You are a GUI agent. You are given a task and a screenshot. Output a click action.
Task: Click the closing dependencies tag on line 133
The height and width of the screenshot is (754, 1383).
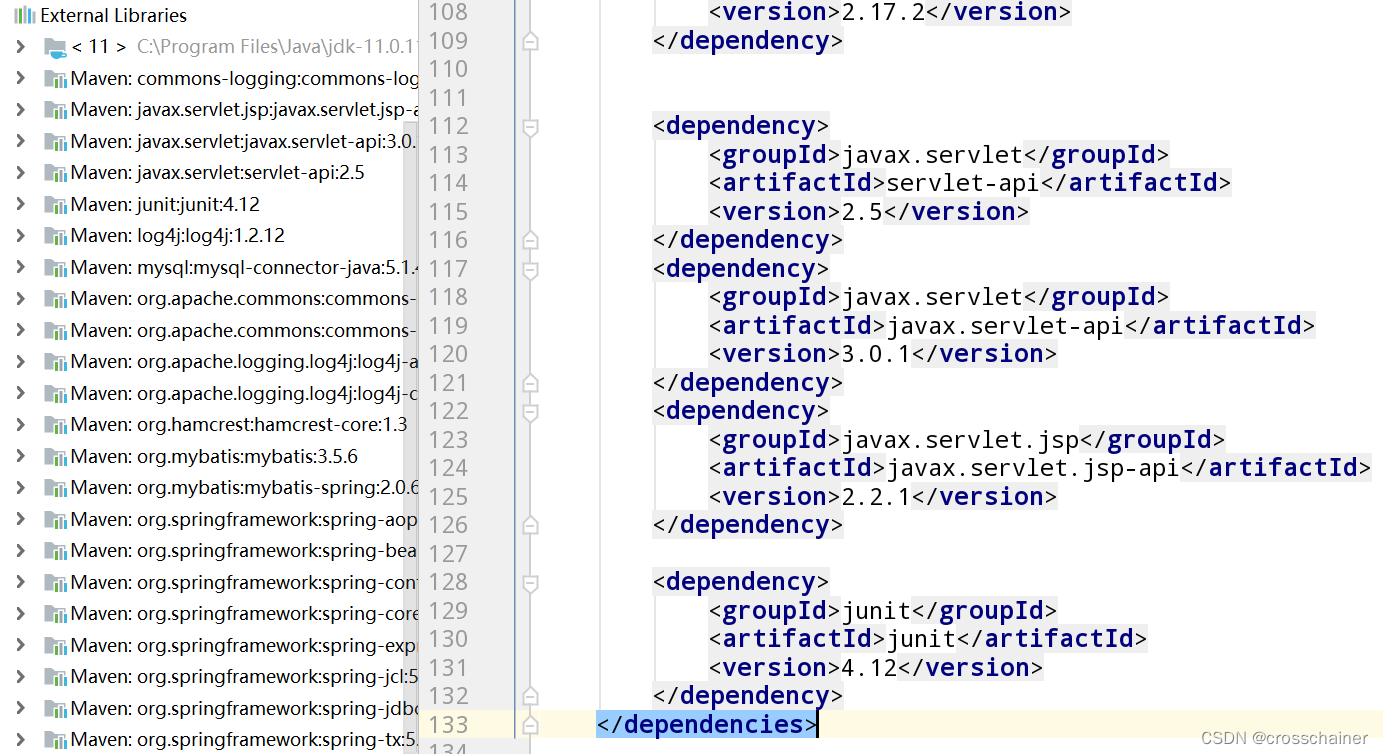(x=706, y=725)
